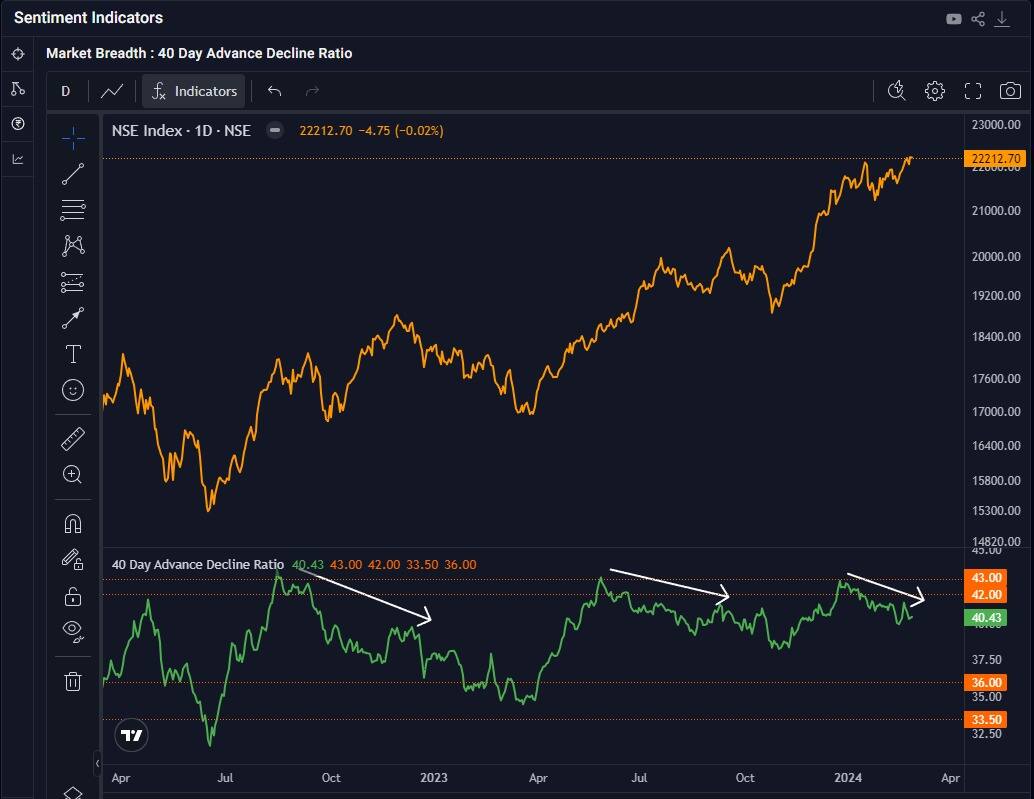Image resolution: width=1034 pixels, height=799 pixels.
Task: Select the ruler measure tool
Action: [x=73, y=438]
